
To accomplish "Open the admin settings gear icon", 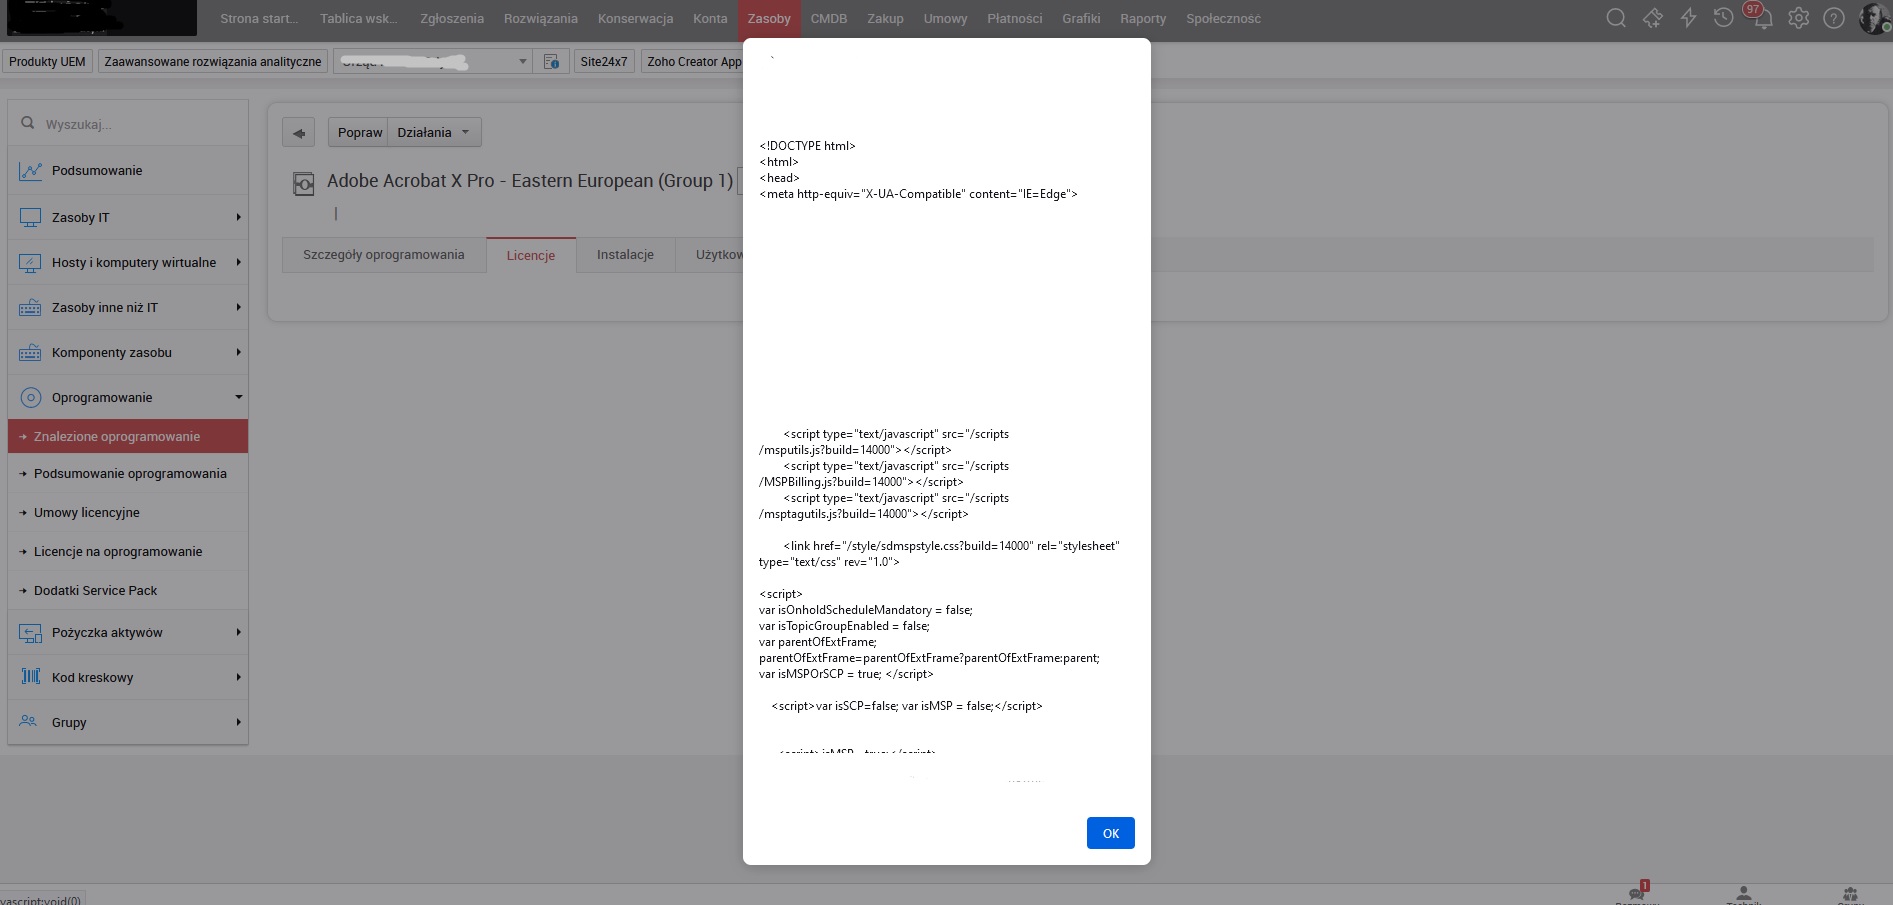I will click(x=1799, y=18).
